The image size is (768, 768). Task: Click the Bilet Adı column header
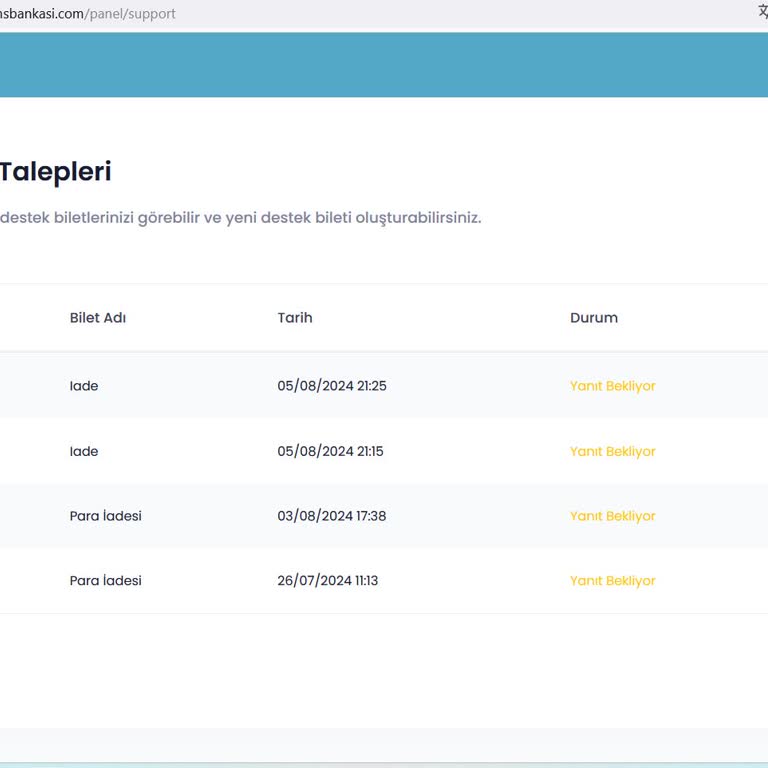[98, 318]
